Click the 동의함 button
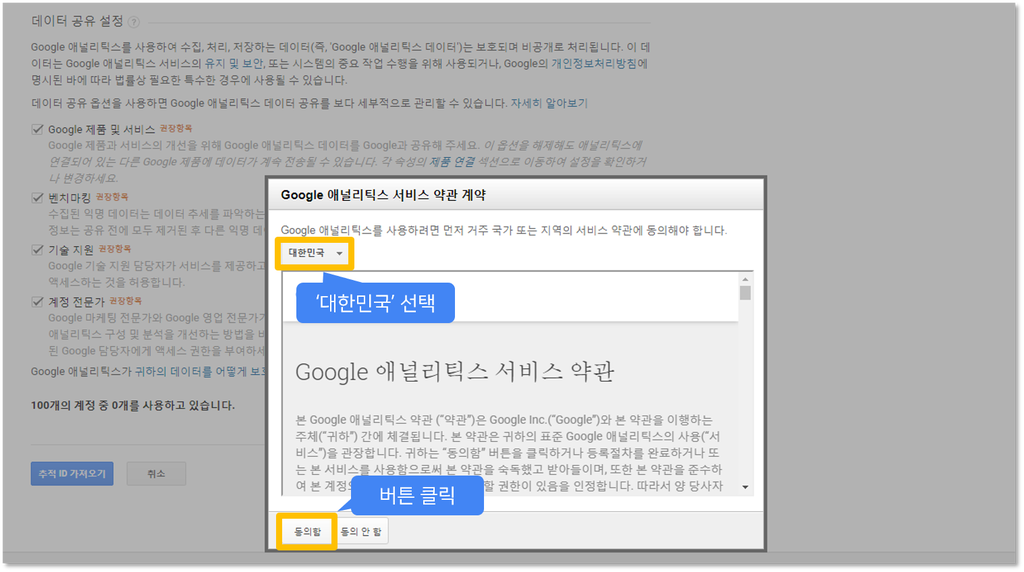Viewport: 1024px width, 572px height. coord(307,532)
